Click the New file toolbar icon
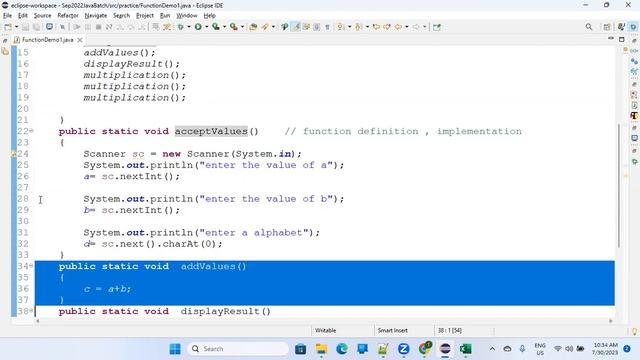The height and width of the screenshot is (360, 640). pyautogui.click(x=8, y=27)
